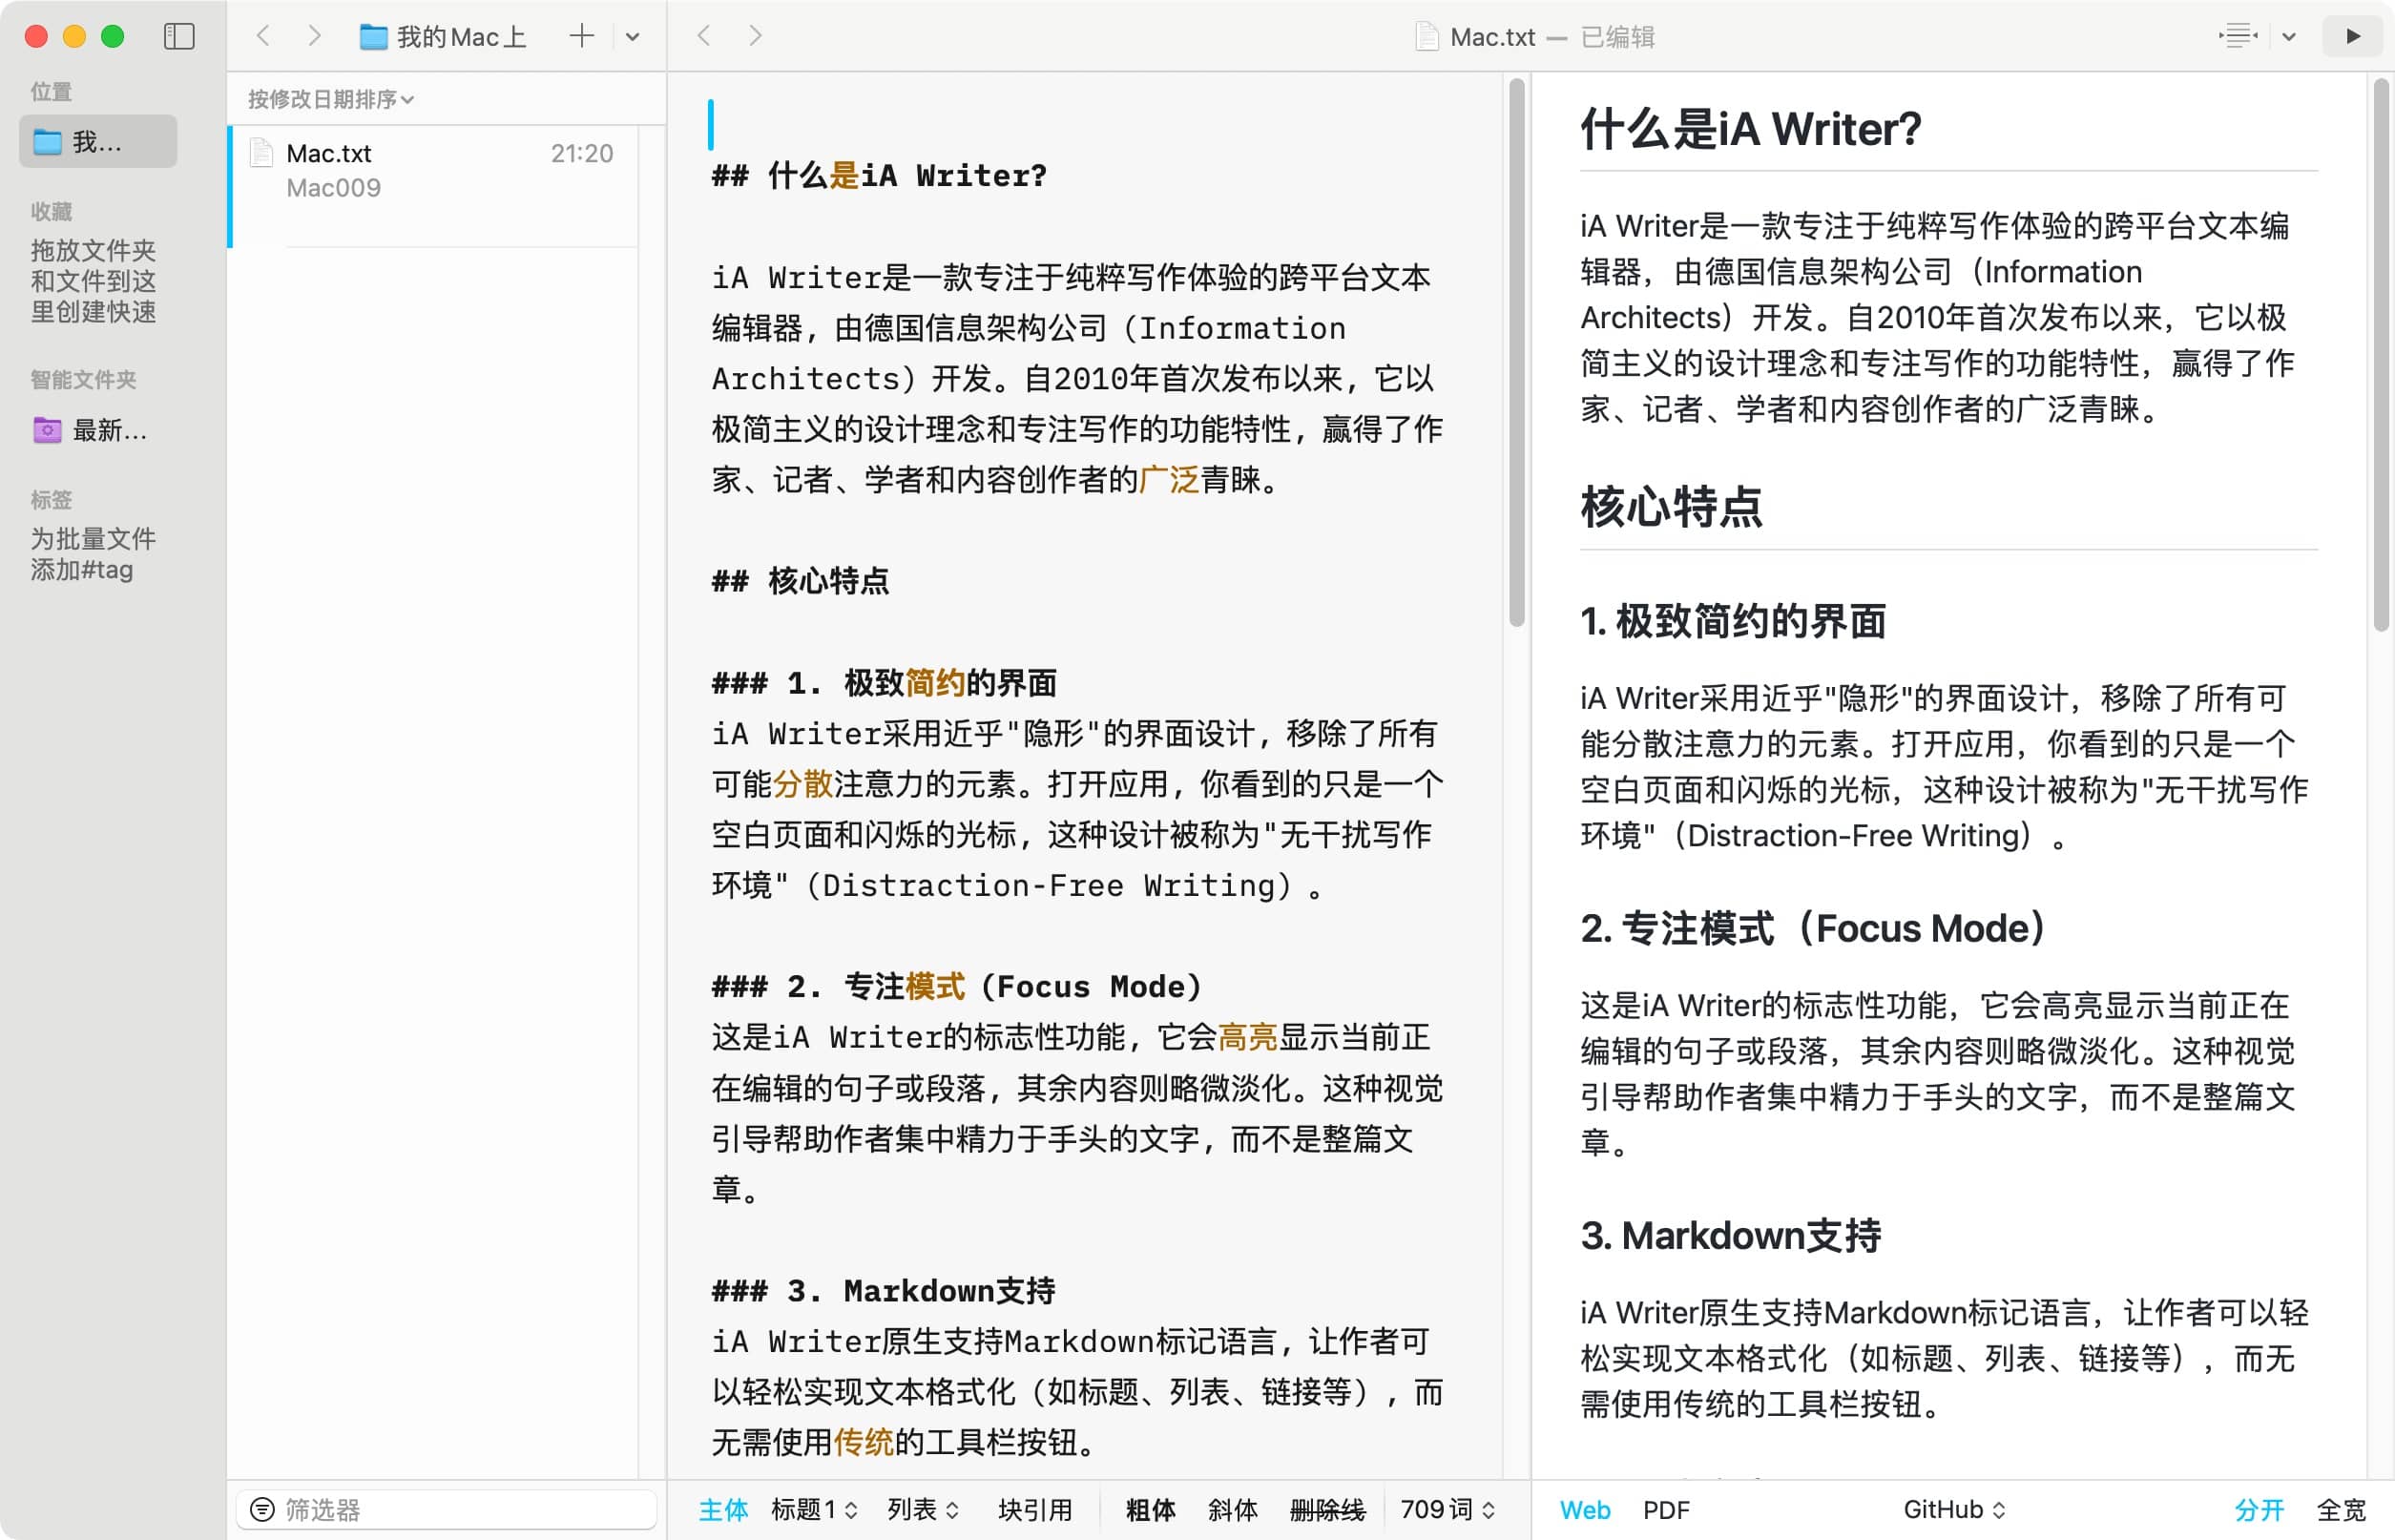Select the recent smart folder icon
The image size is (2395, 1540).
[47, 430]
